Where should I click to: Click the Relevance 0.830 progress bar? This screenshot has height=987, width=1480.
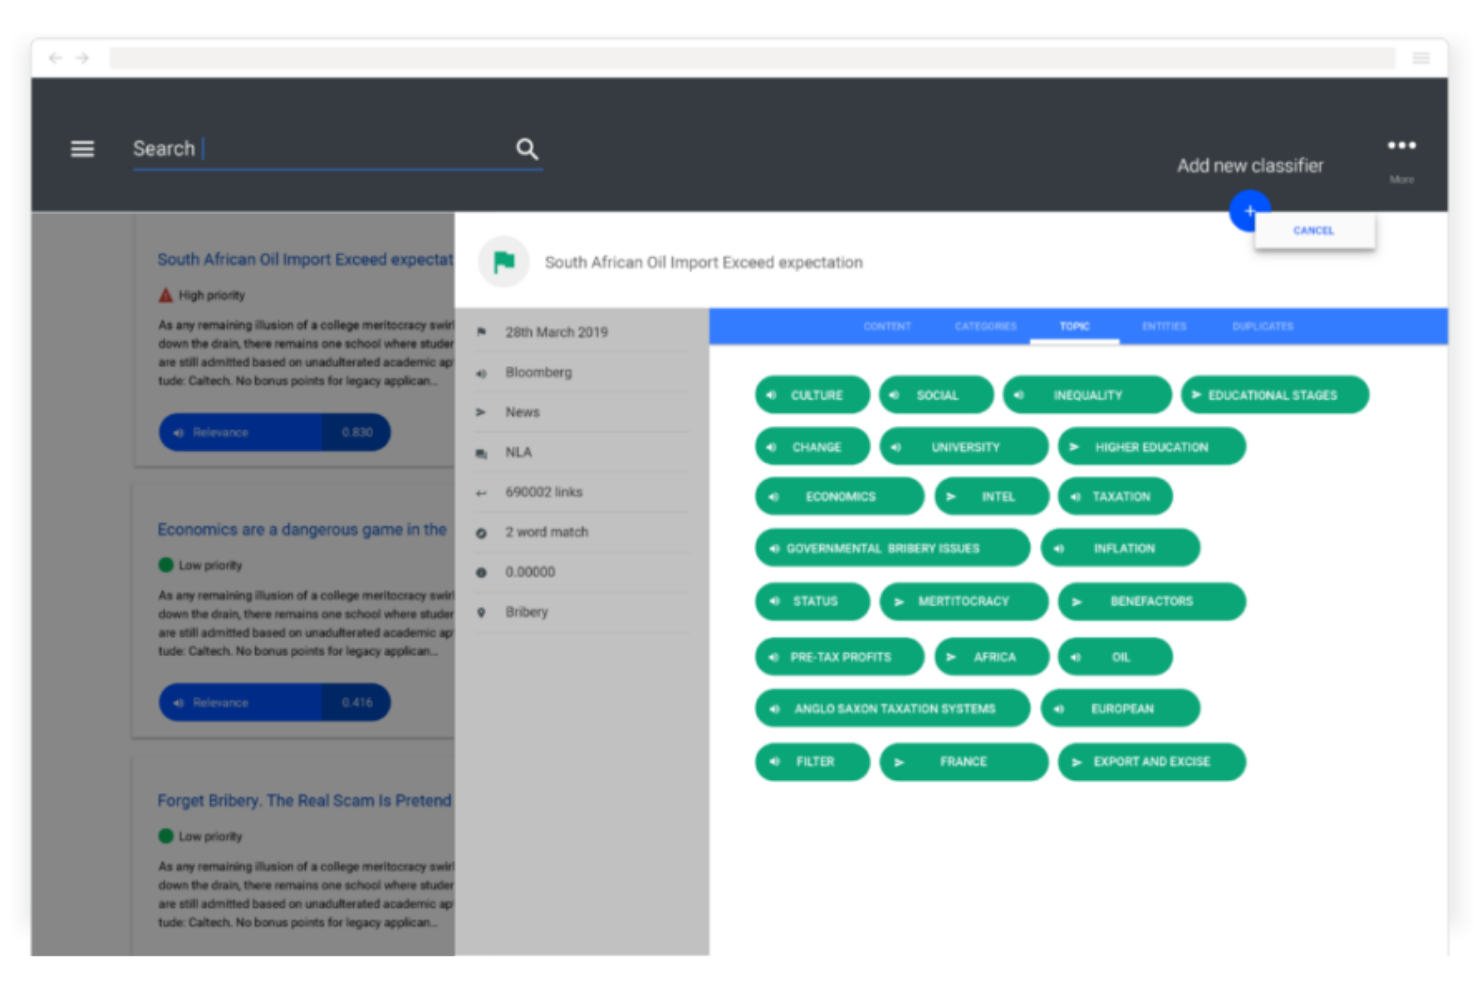click(x=274, y=432)
